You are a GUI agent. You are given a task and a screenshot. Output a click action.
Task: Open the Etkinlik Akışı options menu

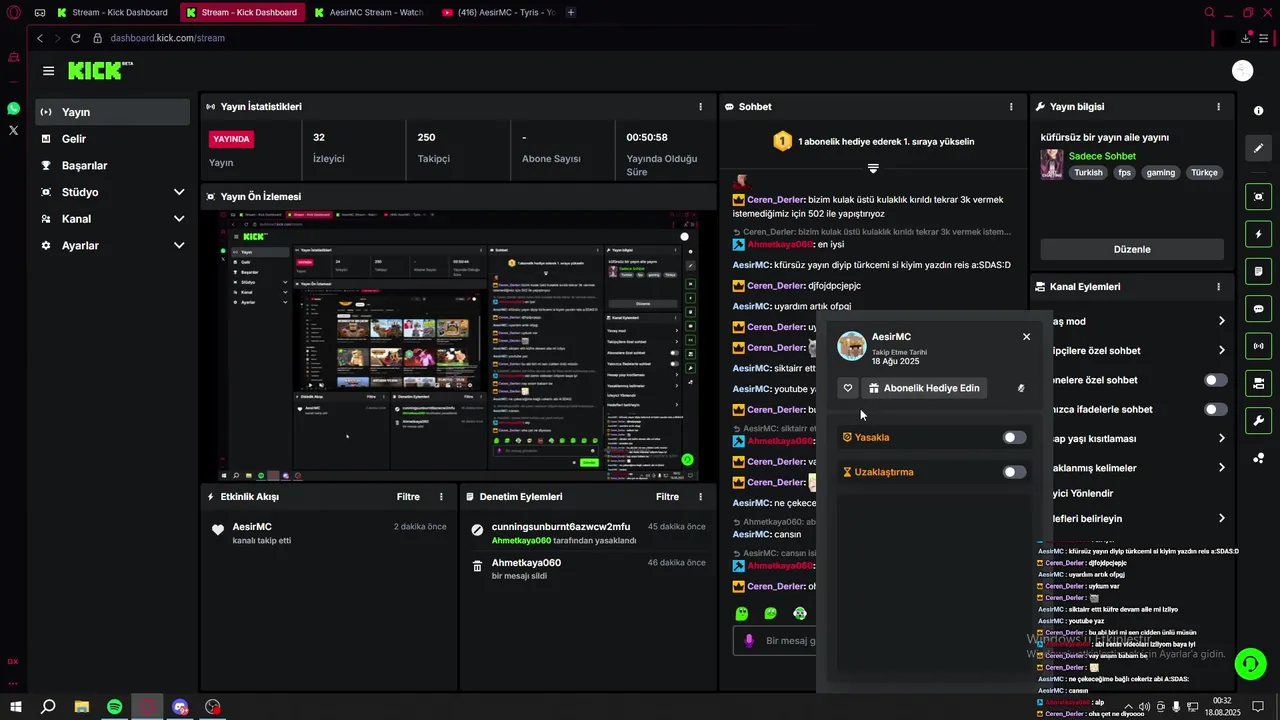click(x=441, y=497)
